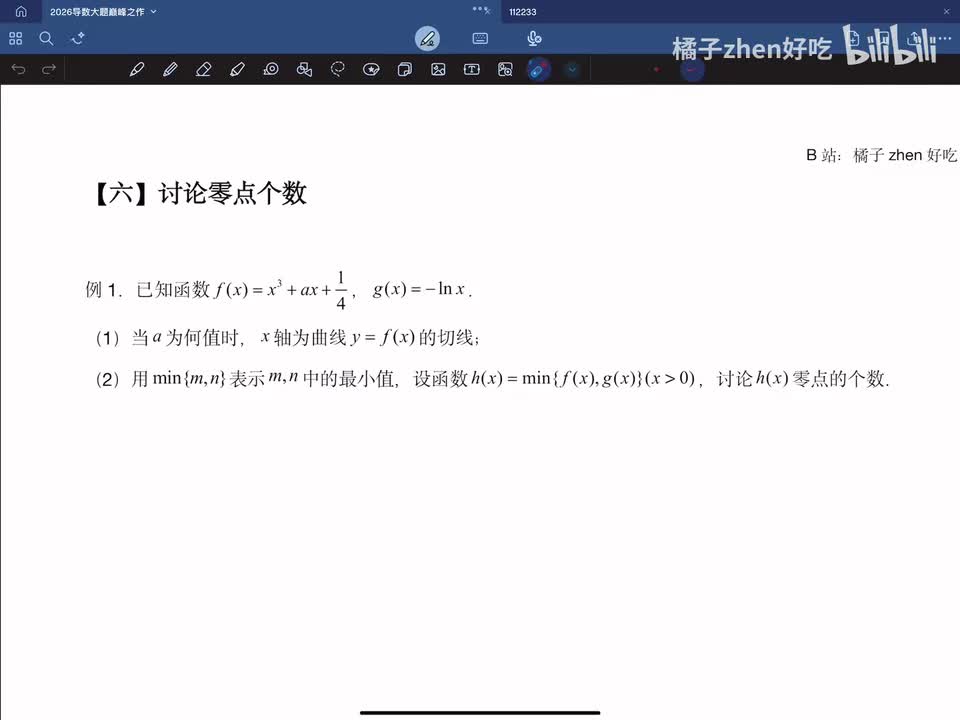Select the Shapes tool

pyautogui.click(x=304, y=69)
